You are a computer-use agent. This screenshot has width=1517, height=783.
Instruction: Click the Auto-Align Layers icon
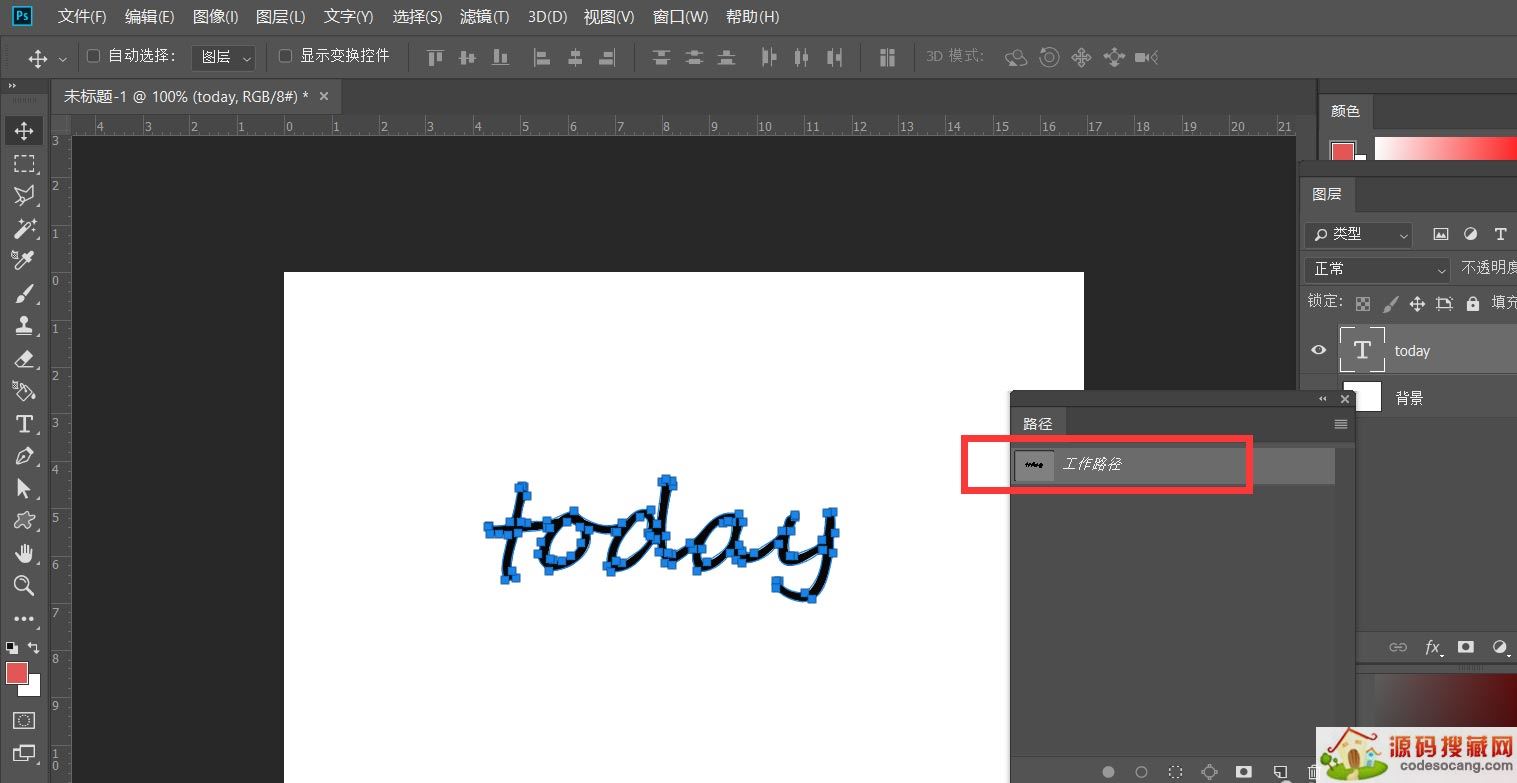[887, 58]
